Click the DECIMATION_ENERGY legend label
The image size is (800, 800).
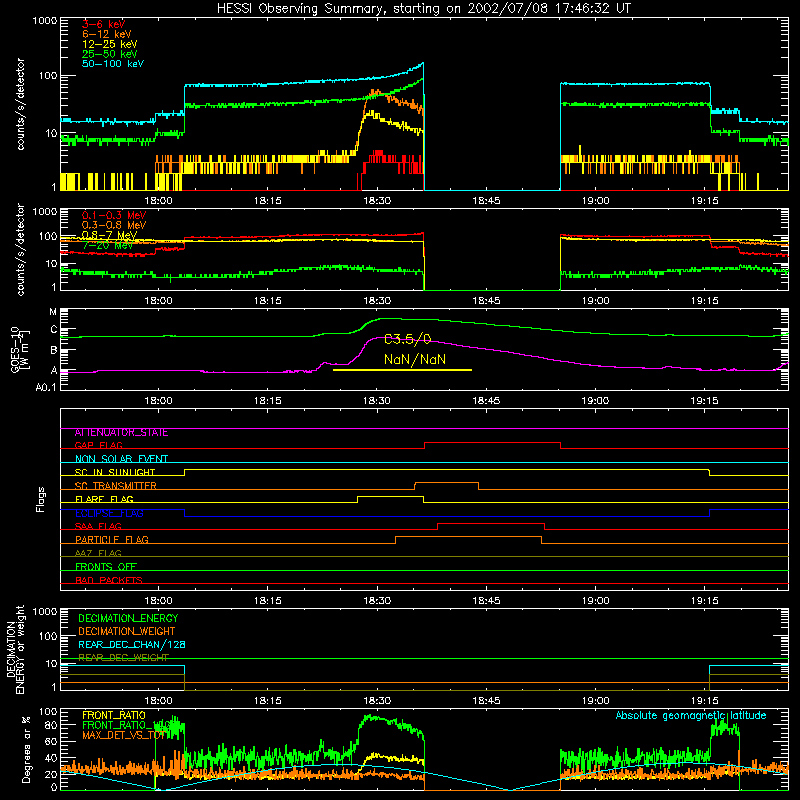coord(128,618)
